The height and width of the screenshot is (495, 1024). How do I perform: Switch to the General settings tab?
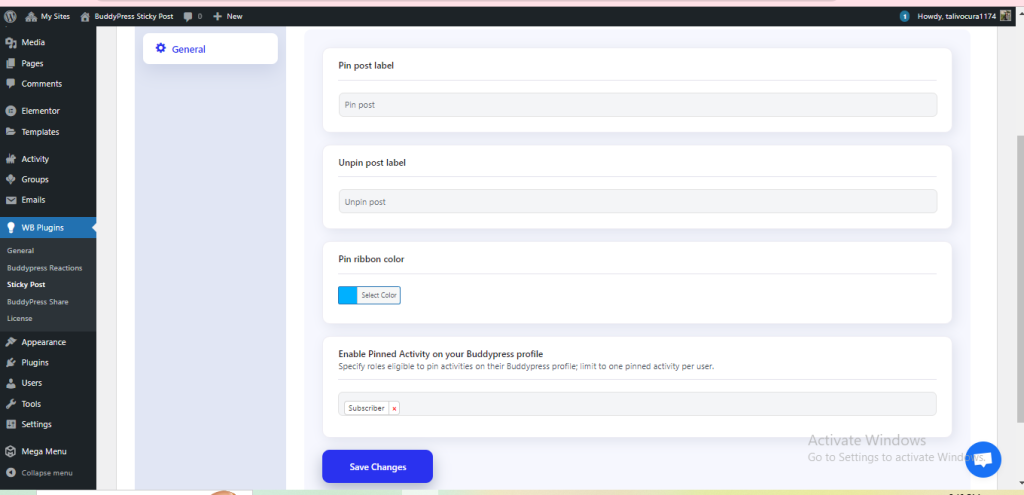(210, 49)
